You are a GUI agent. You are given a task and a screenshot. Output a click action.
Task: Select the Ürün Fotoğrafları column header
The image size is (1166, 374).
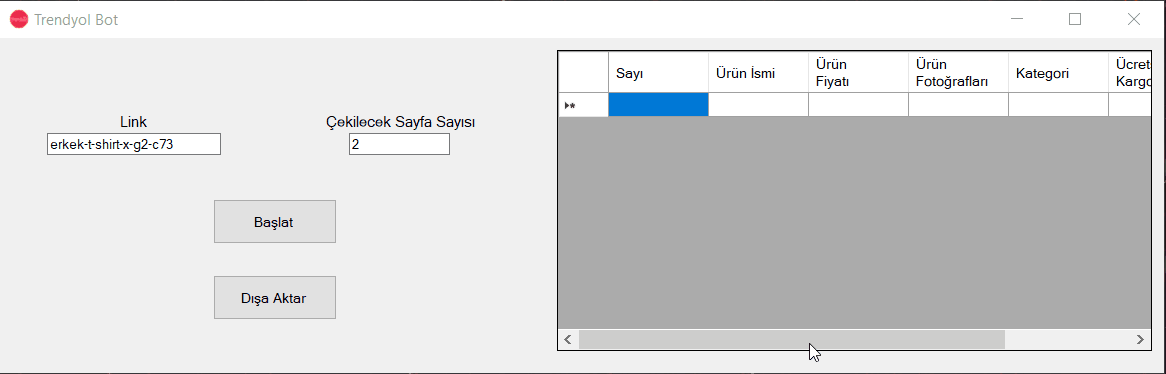click(958, 73)
